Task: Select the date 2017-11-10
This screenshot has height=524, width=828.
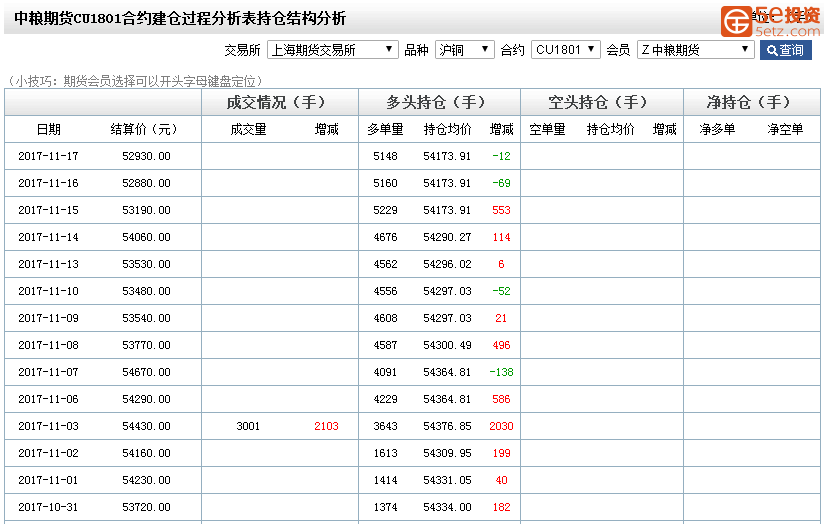Action: click(48, 291)
